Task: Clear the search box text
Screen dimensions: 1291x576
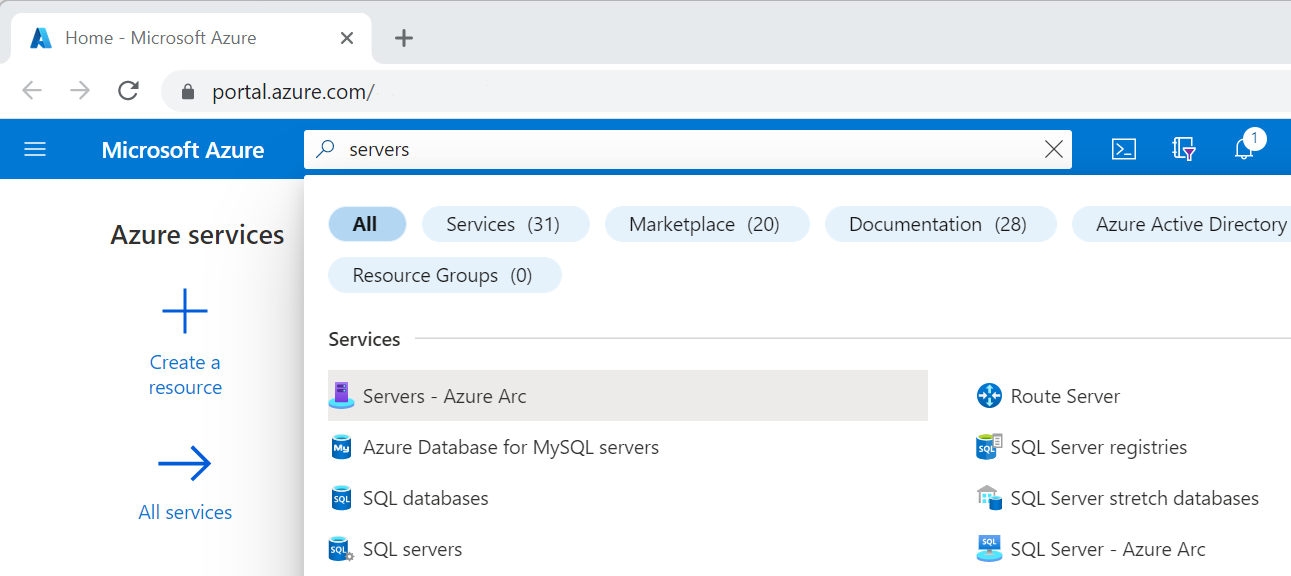Action: pyautogui.click(x=1053, y=150)
